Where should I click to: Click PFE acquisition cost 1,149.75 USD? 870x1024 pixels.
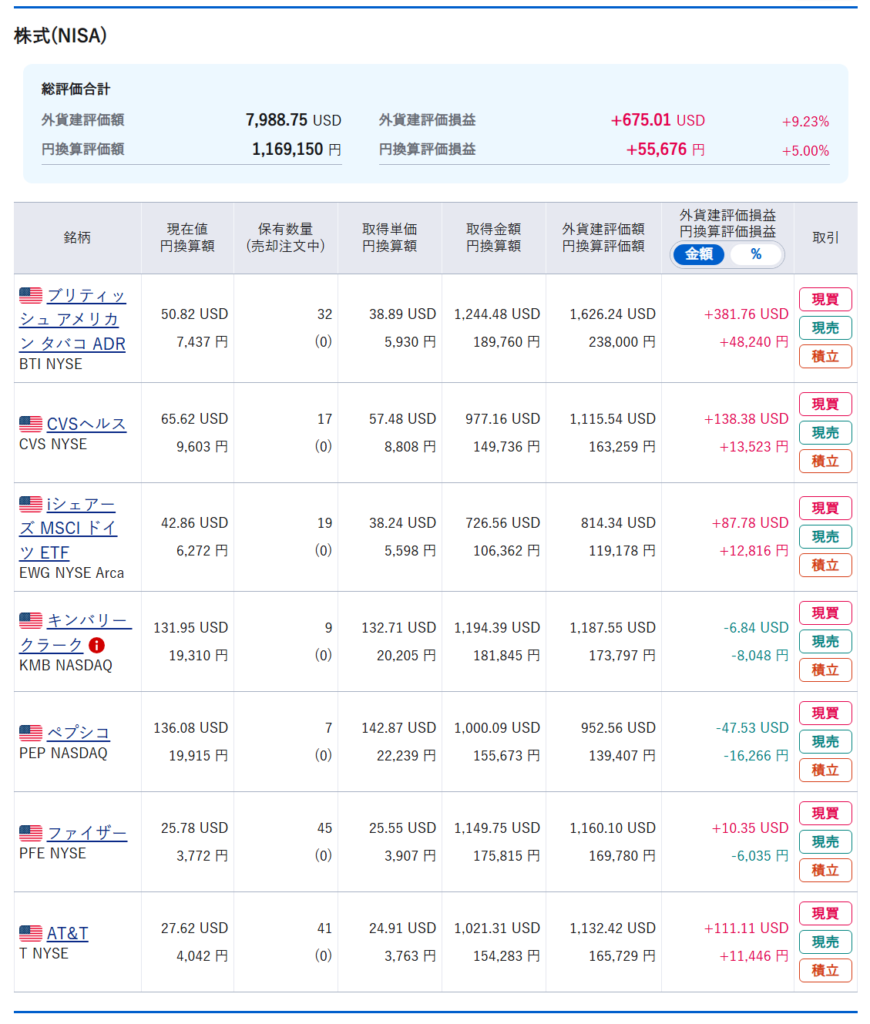pyautogui.click(x=497, y=828)
